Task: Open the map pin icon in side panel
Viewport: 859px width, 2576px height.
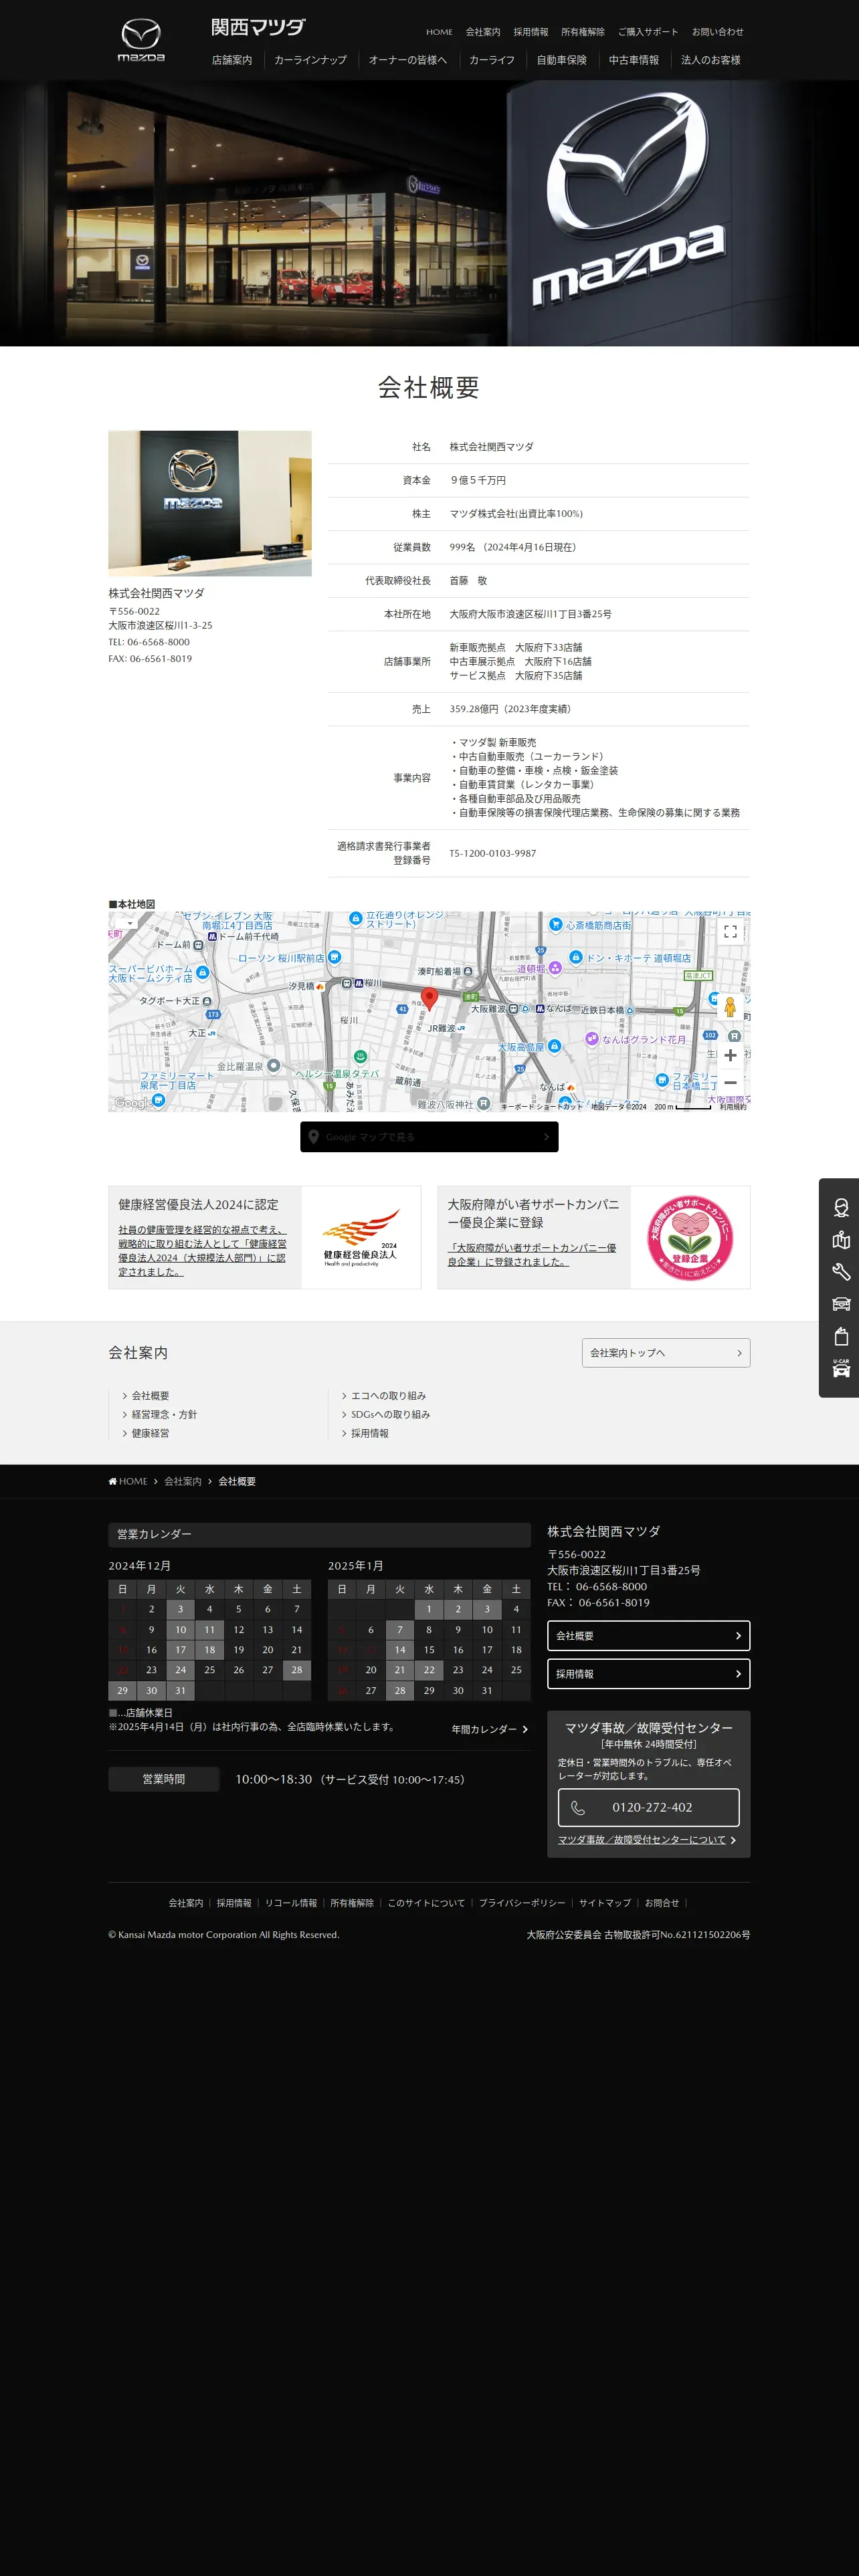Action: [841, 1240]
